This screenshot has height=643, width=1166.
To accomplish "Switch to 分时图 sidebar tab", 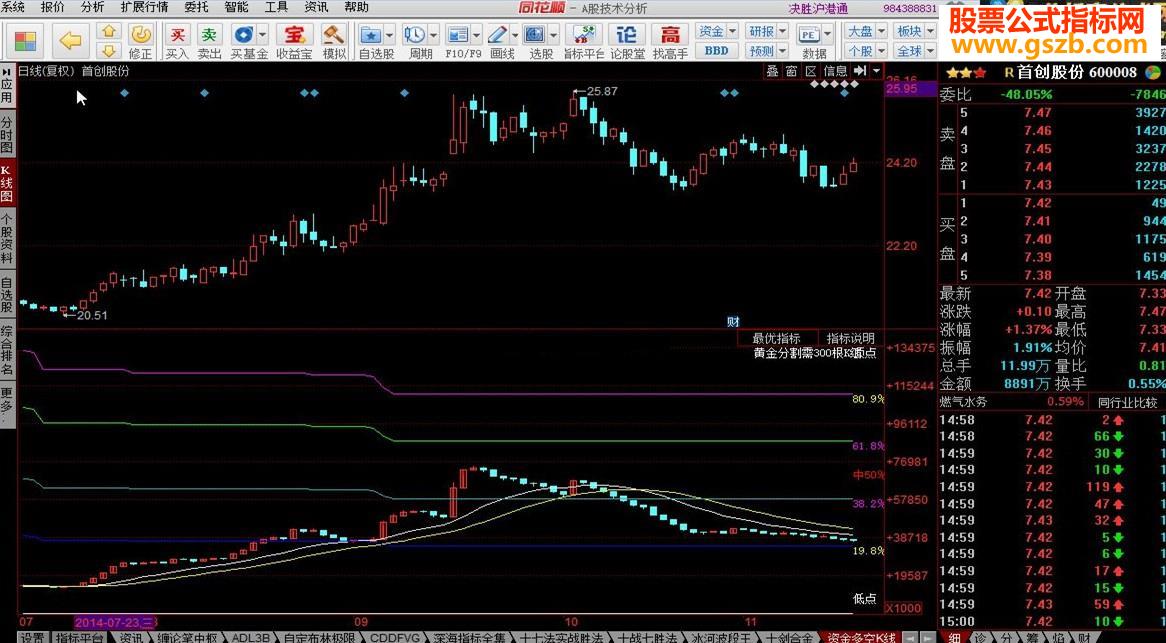I will pos(7,132).
